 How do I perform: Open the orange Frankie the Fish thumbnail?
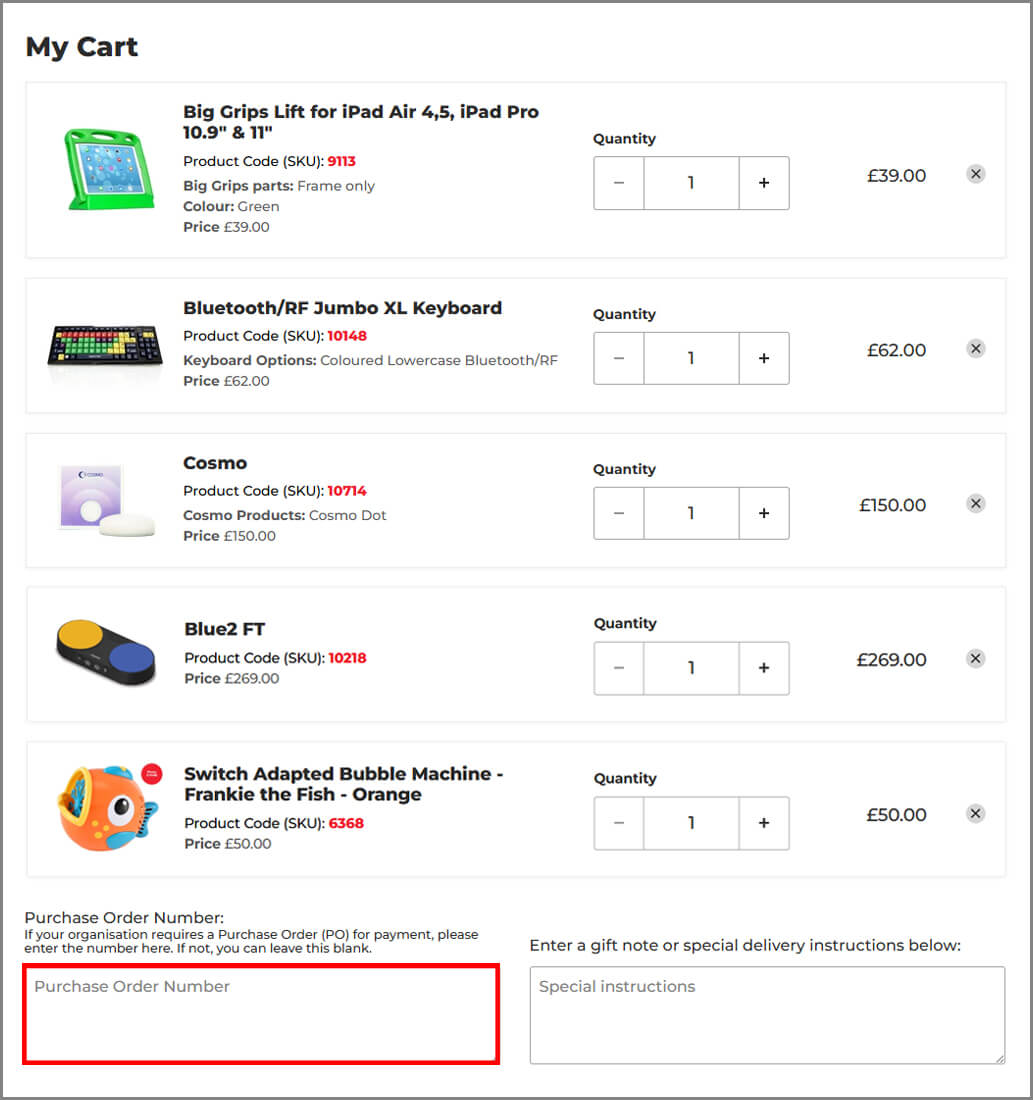109,807
